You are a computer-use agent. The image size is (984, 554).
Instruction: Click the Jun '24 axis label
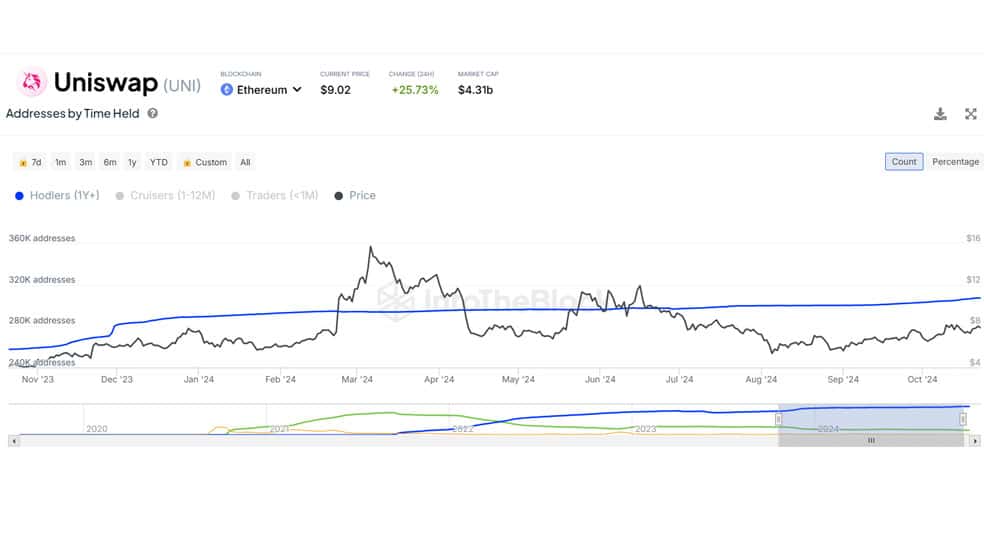(600, 380)
